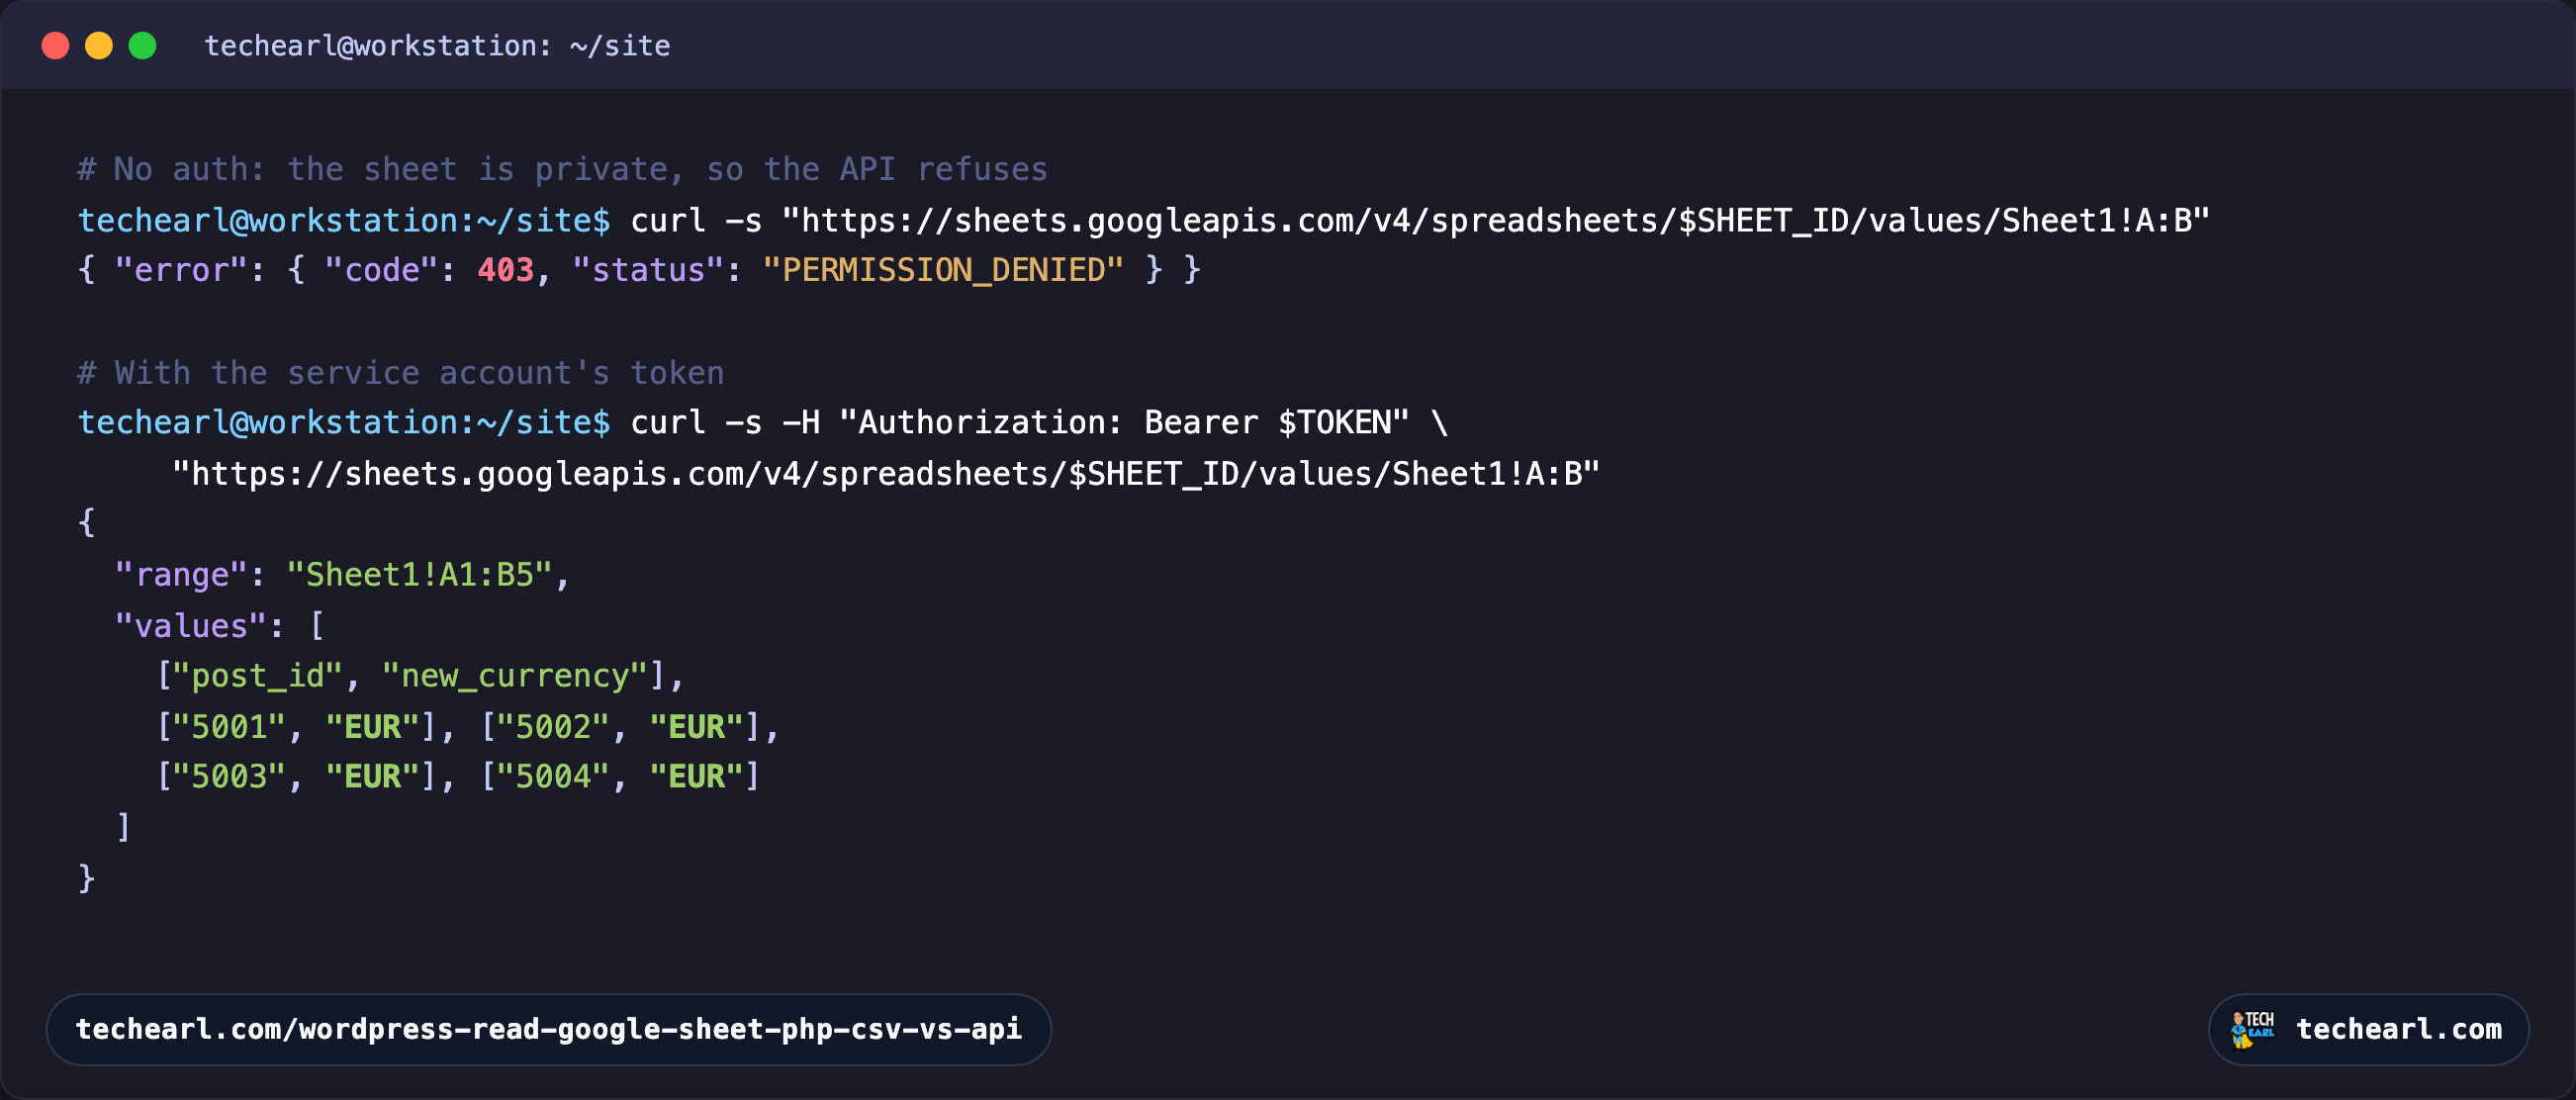Click the techearl.com site label
The height and width of the screenshot is (1100, 2576).
[2398, 1029]
